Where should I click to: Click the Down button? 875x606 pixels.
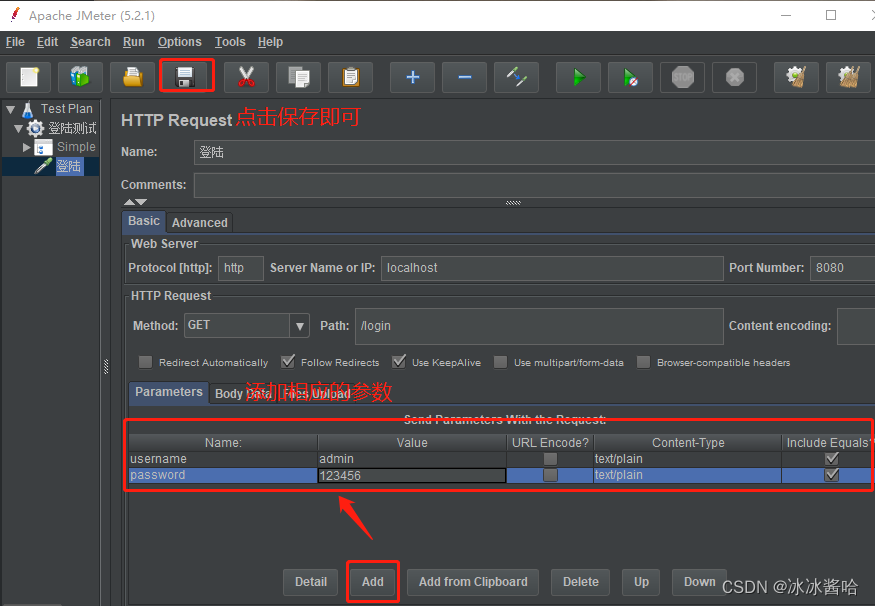[699, 582]
